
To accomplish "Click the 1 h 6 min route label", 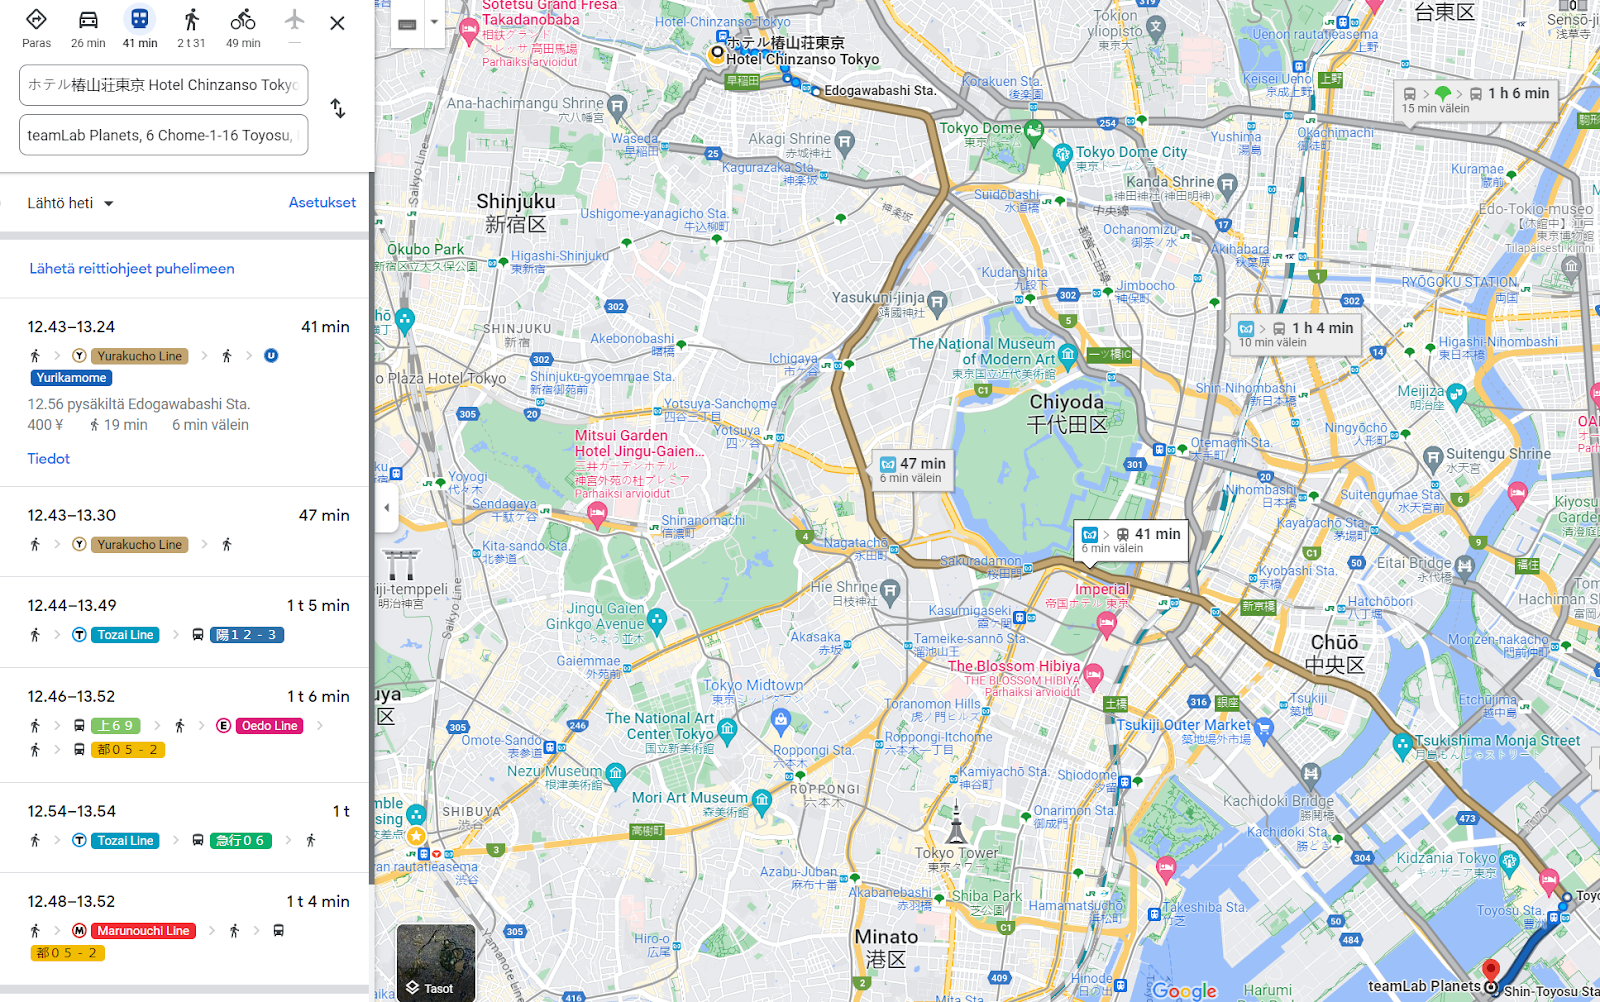I will coord(1476,100).
